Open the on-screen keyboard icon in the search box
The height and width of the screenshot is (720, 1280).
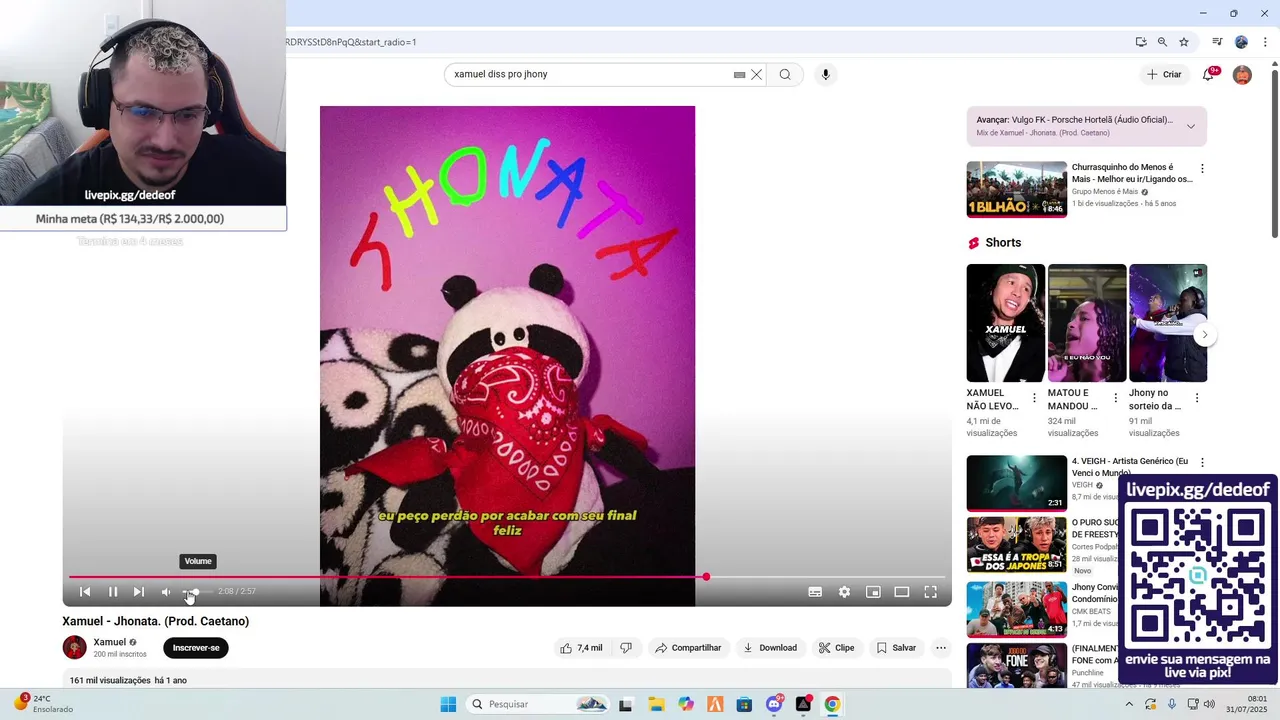[x=739, y=74]
